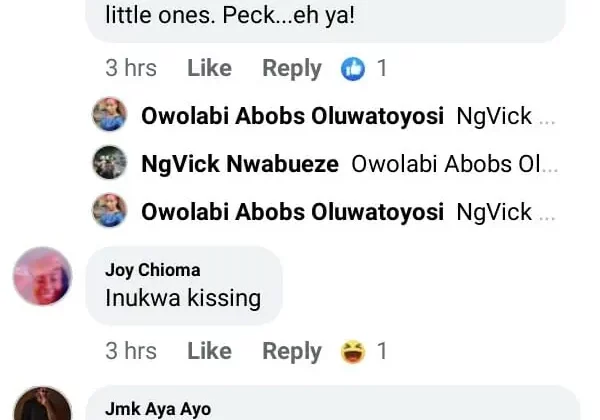Open the Jmk Aya Ayo name link
This screenshot has width=600, height=420.
click(x=157, y=408)
